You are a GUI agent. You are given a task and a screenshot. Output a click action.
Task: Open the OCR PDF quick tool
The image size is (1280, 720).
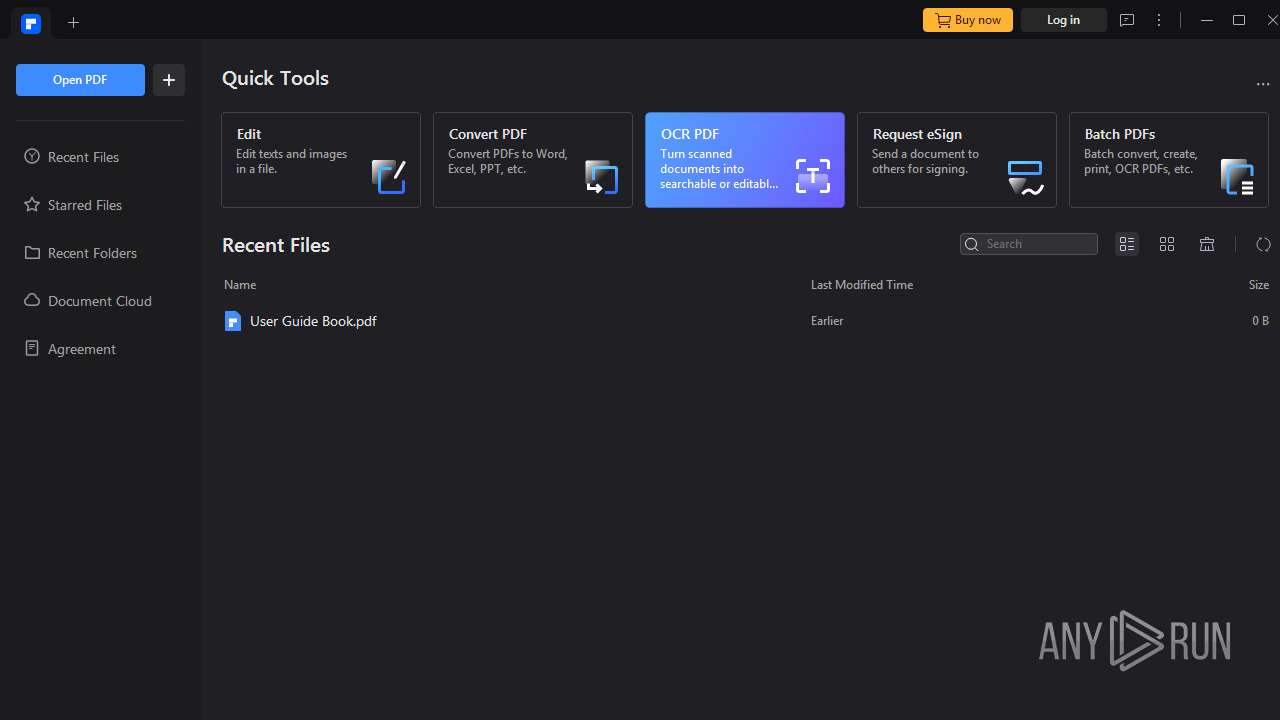(745, 160)
